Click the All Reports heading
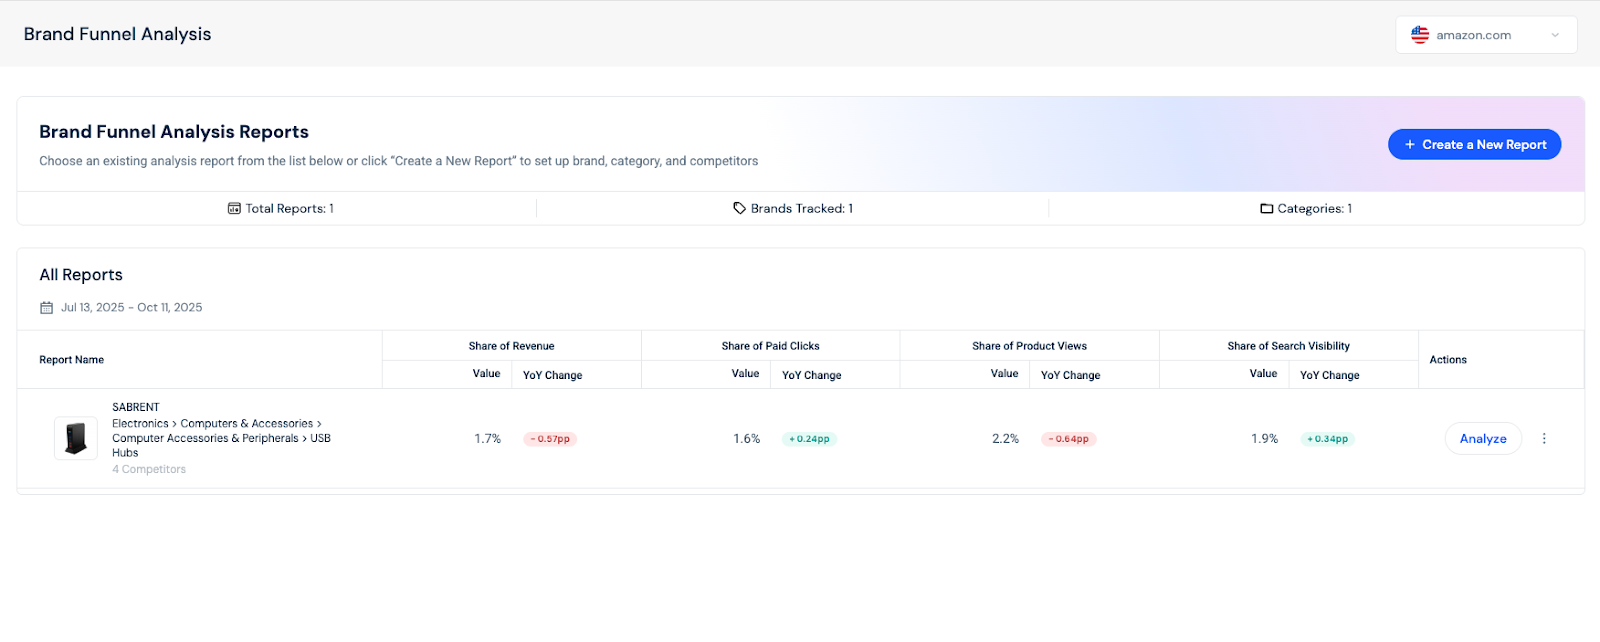 tap(81, 275)
